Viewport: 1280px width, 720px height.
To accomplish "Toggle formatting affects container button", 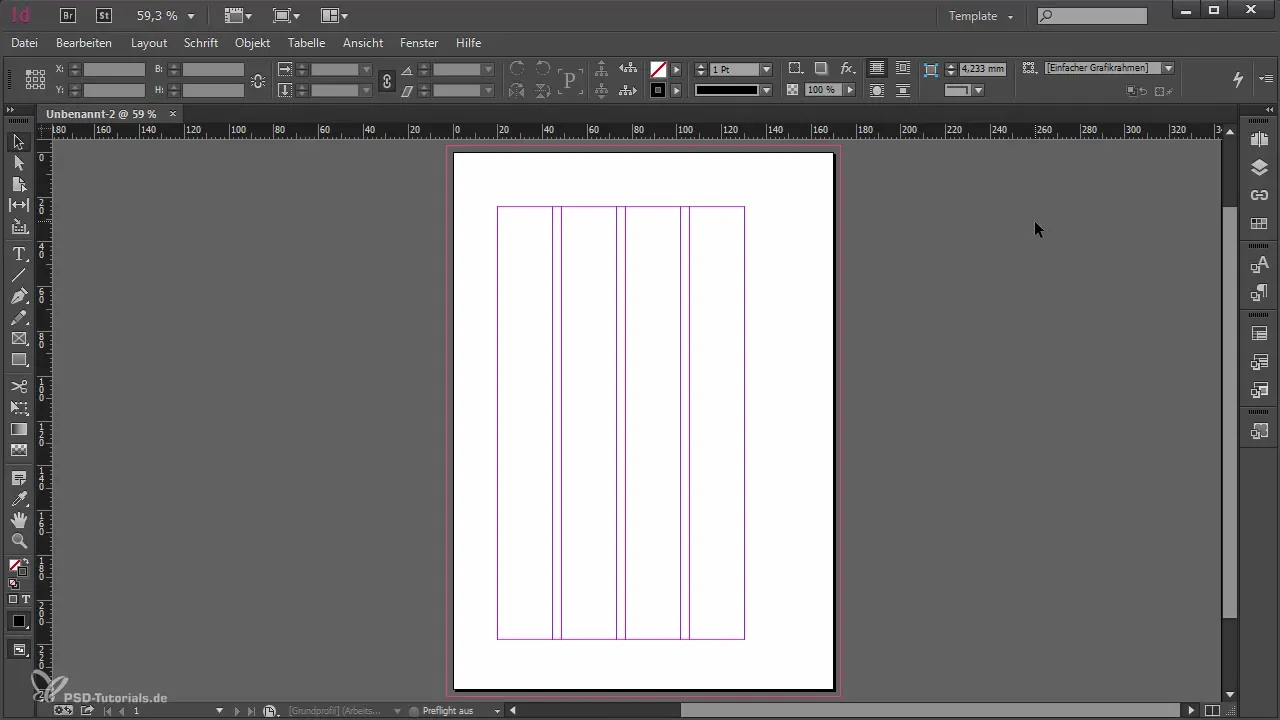I will [x=13, y=598].
